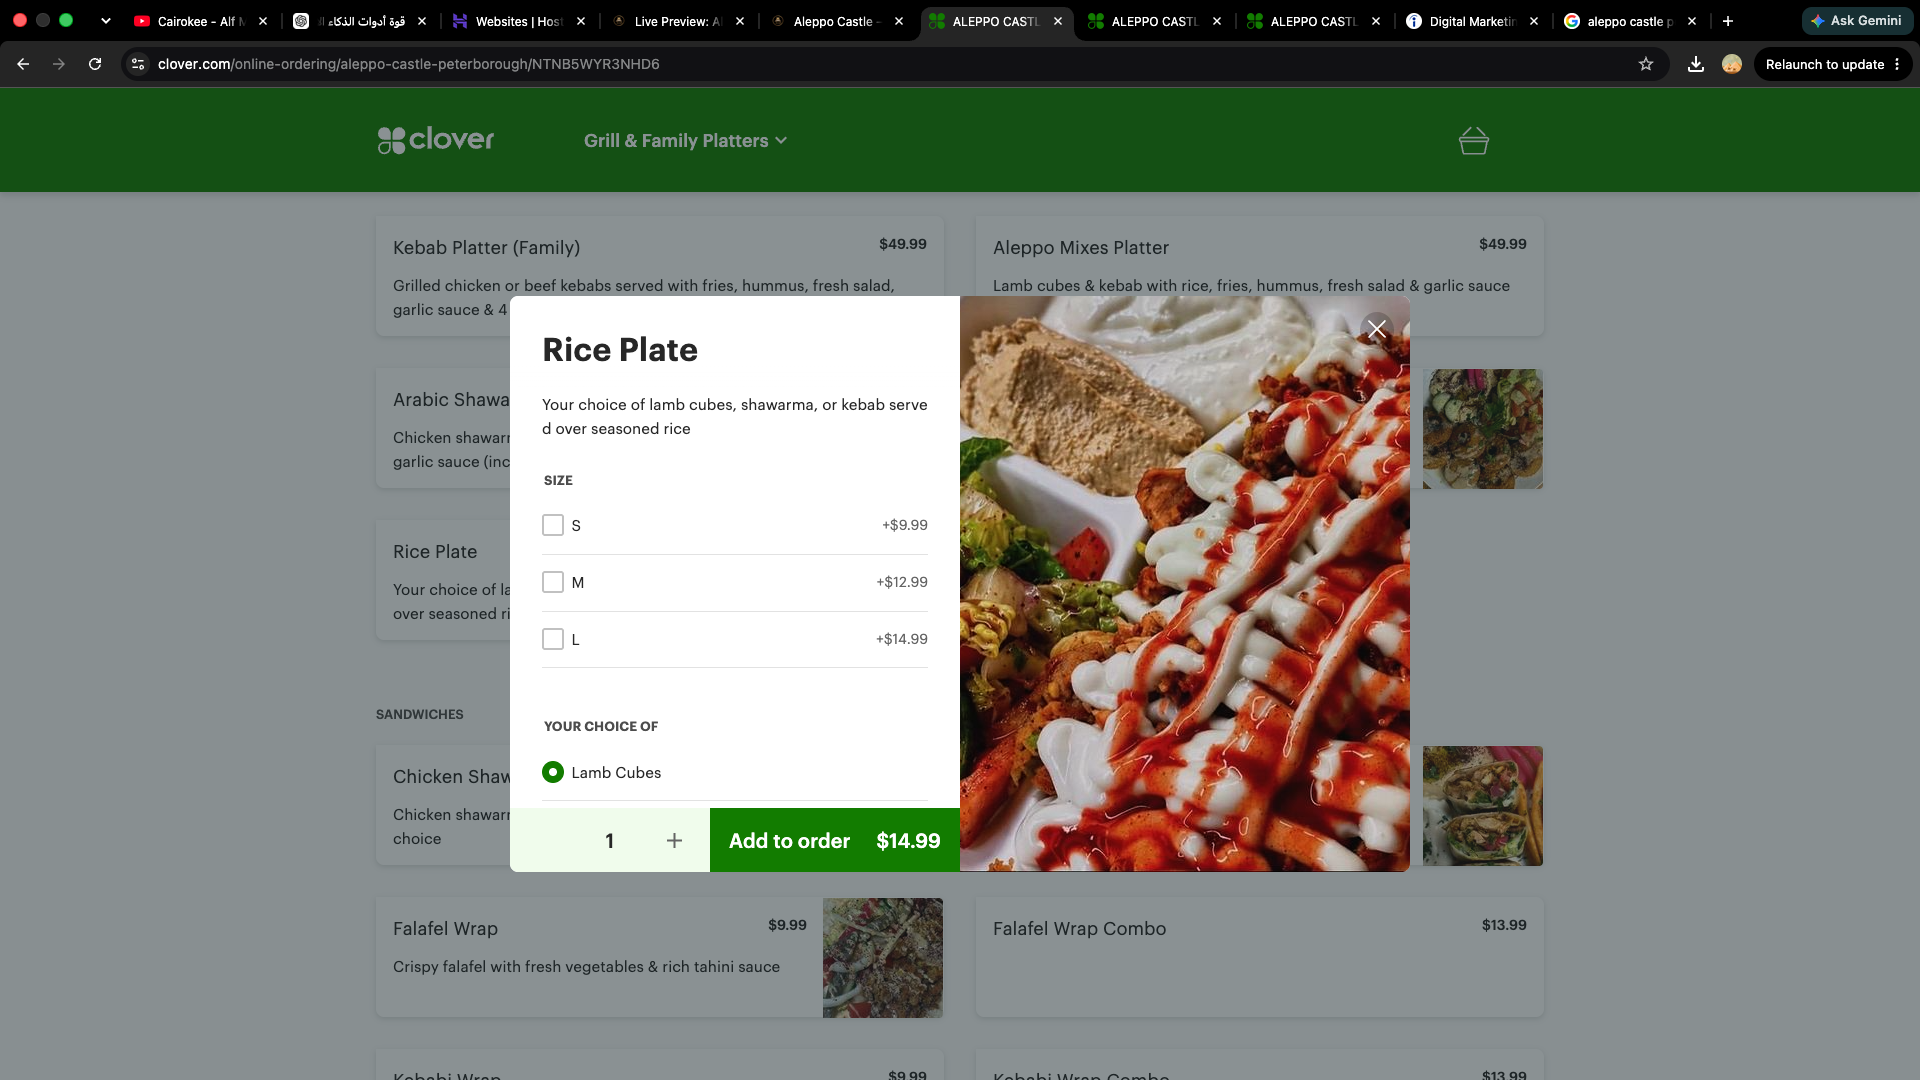Switch to the Cairokee YouTube tab
The height and width of the screenshot is (1080, 1920).
[200, 21]
